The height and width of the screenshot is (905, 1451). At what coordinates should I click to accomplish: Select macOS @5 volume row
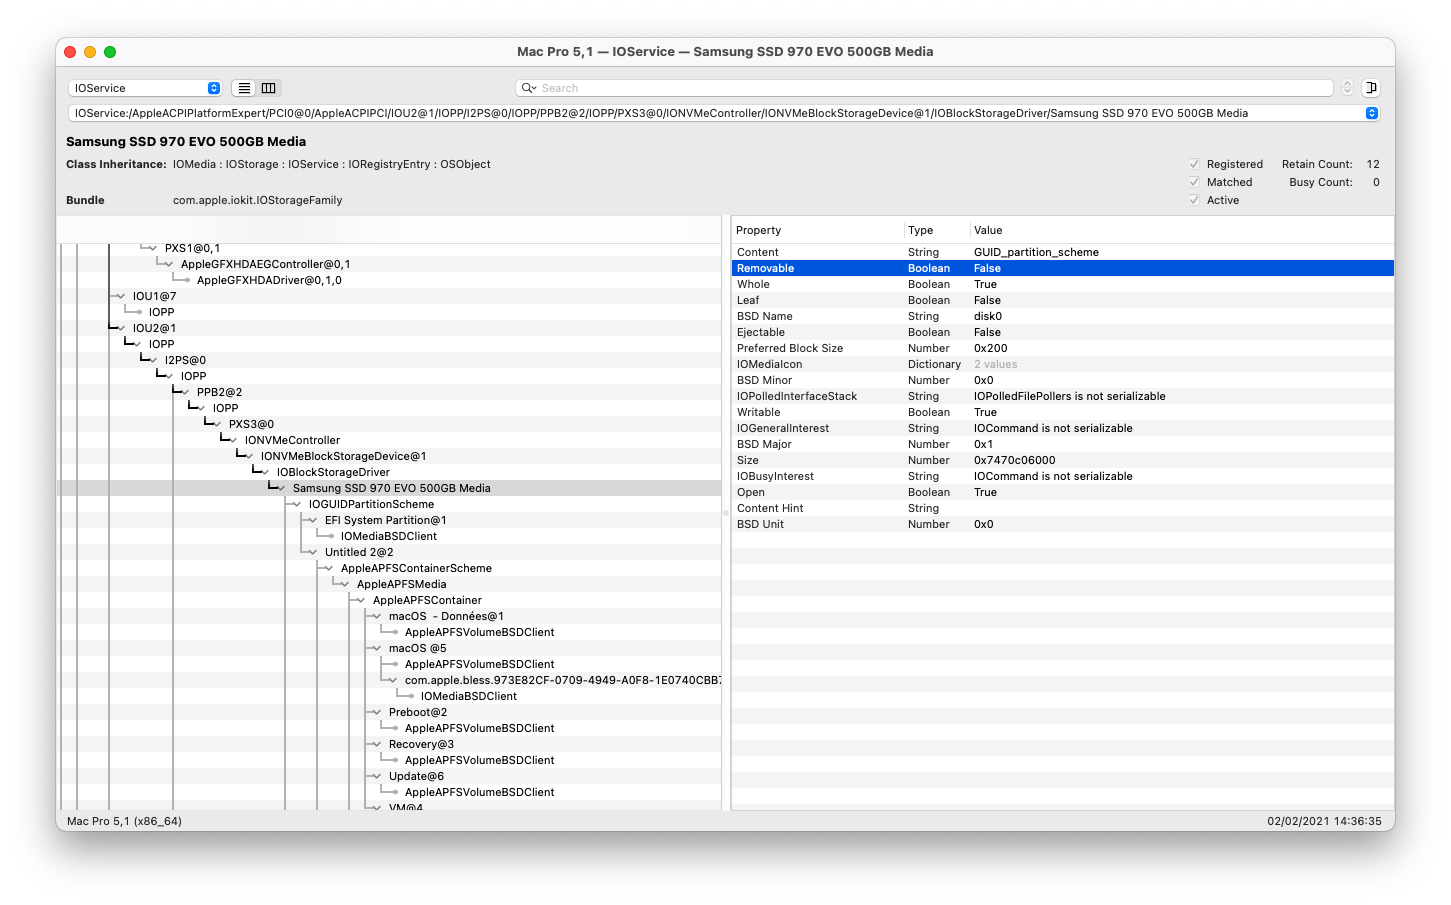[x=389, y=648]
